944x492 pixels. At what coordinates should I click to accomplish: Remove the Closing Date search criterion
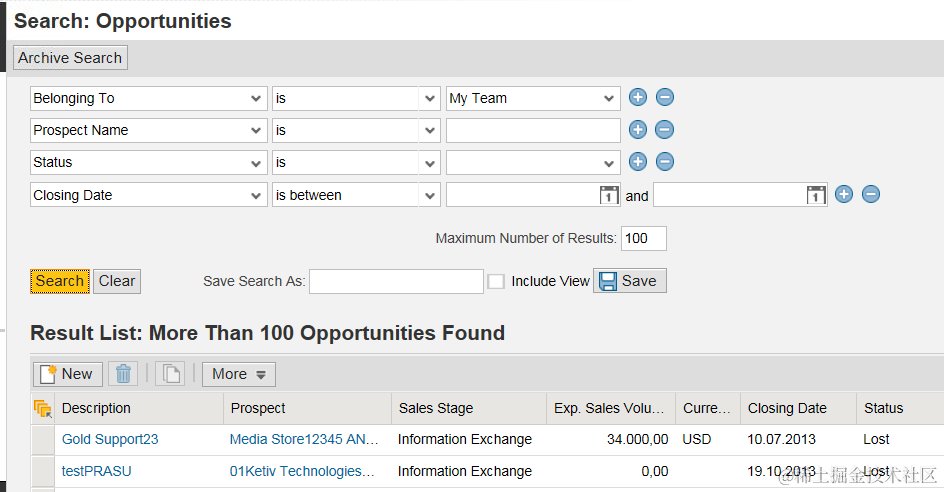click(x=871, y=195)
